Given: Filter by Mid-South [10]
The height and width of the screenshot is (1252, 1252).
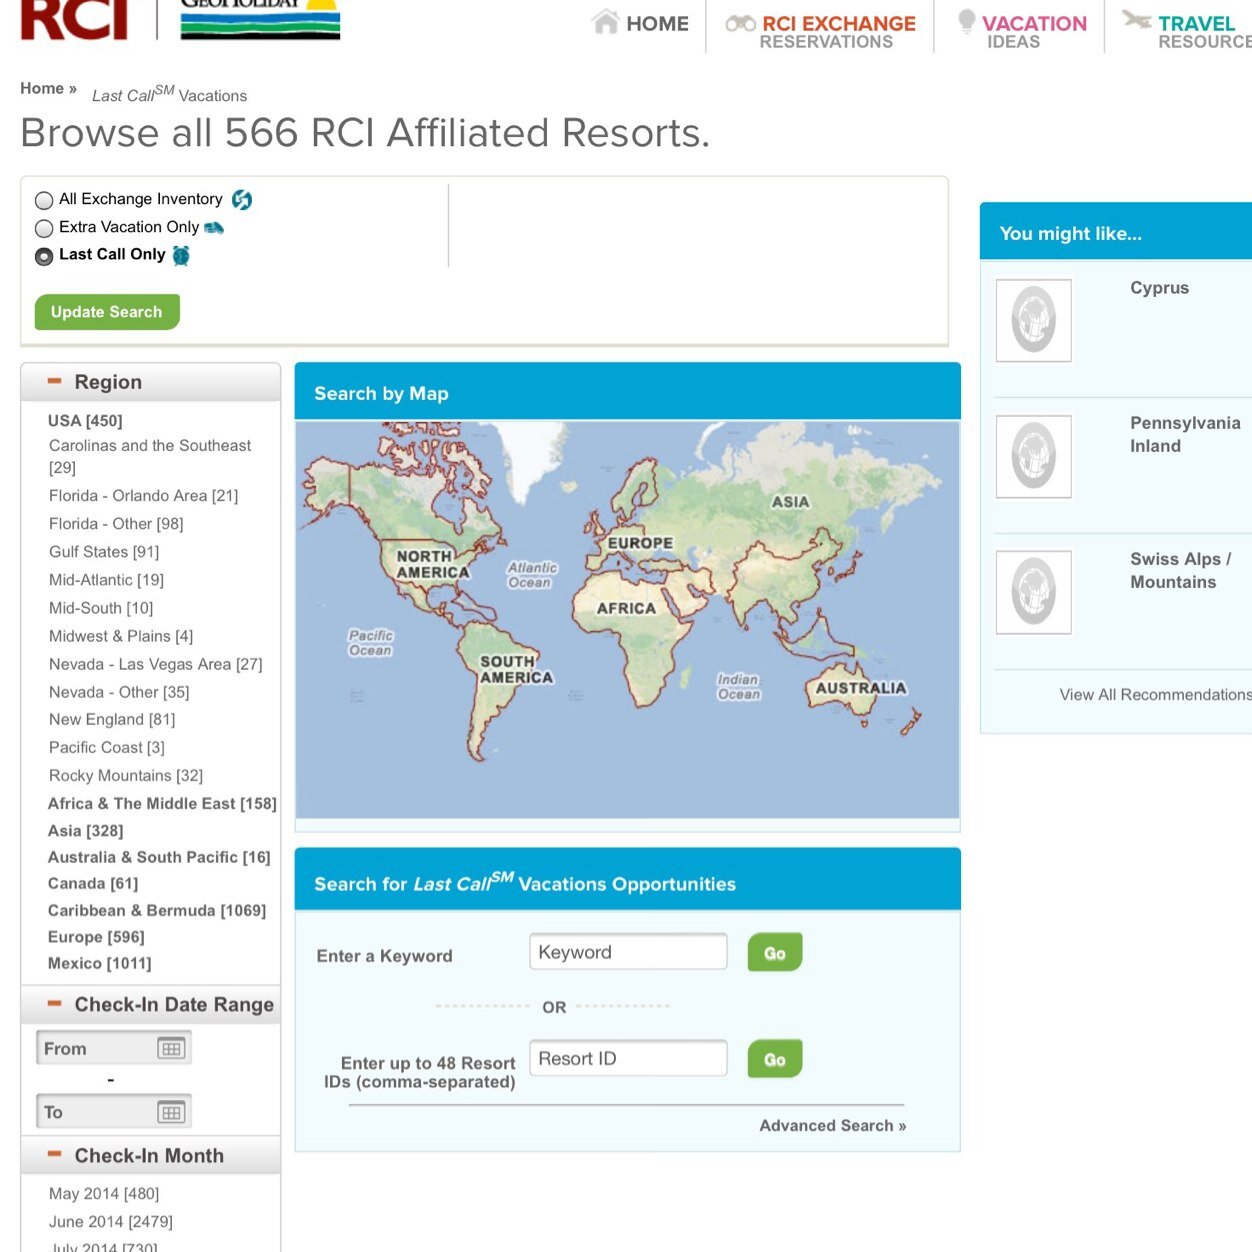Looking at the screenshot, I should coord(101,608).
